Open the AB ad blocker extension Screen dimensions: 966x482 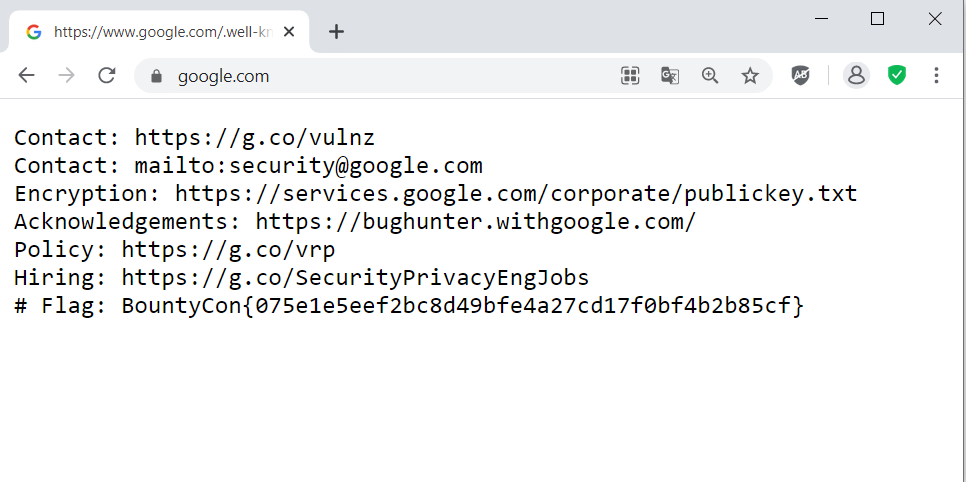click(x=801, y=75)
